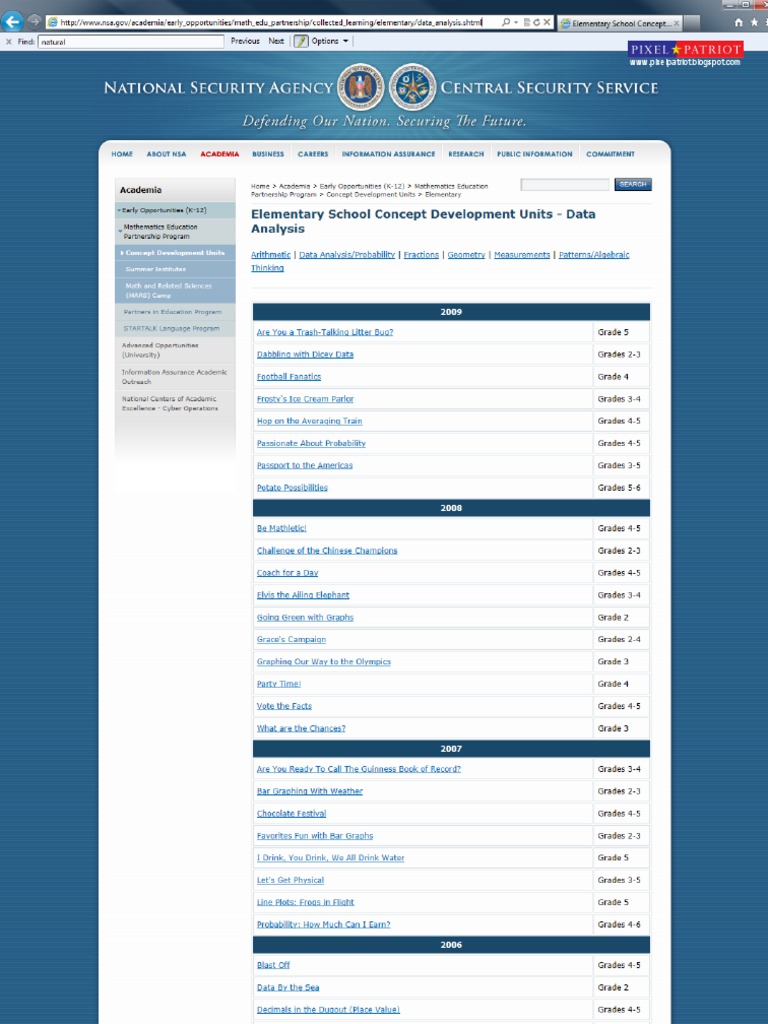Open the PUBLIC INFORMATION navigation item
Screen dimensions: 768x1024
(535, 154)
